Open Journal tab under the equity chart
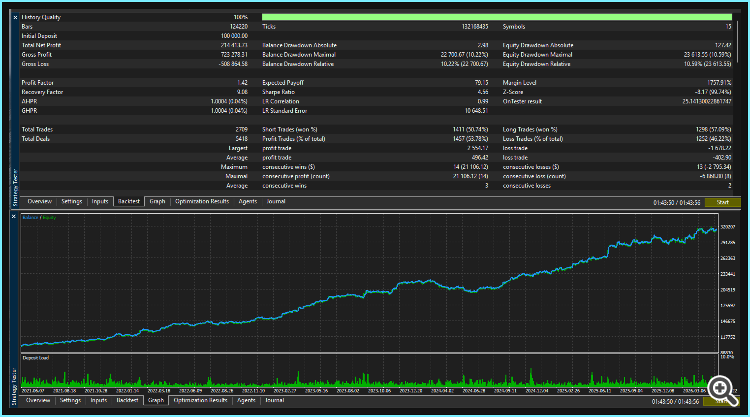This screenshot has height=417, width=750. click(x=275, y=400)
